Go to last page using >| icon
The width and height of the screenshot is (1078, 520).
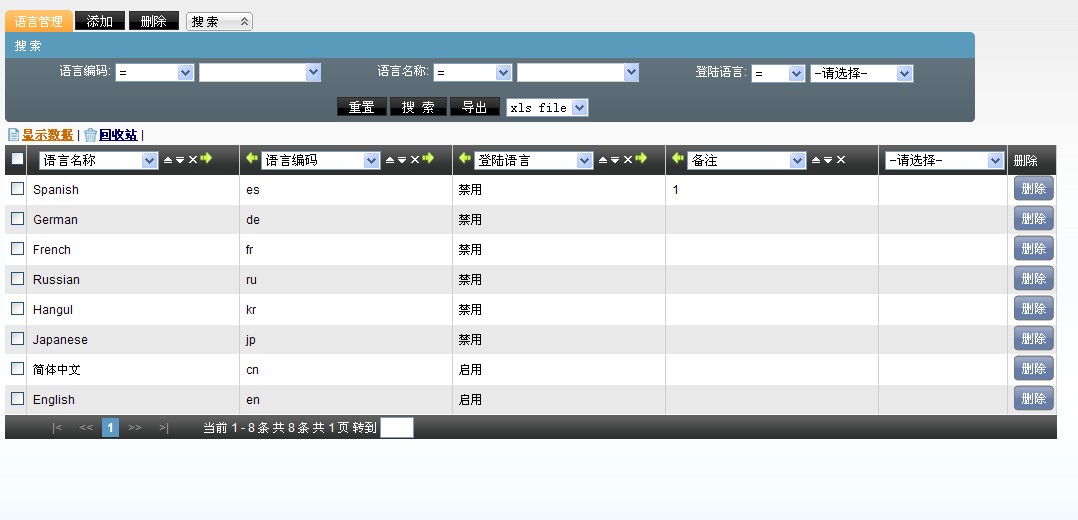click(164, 428)
